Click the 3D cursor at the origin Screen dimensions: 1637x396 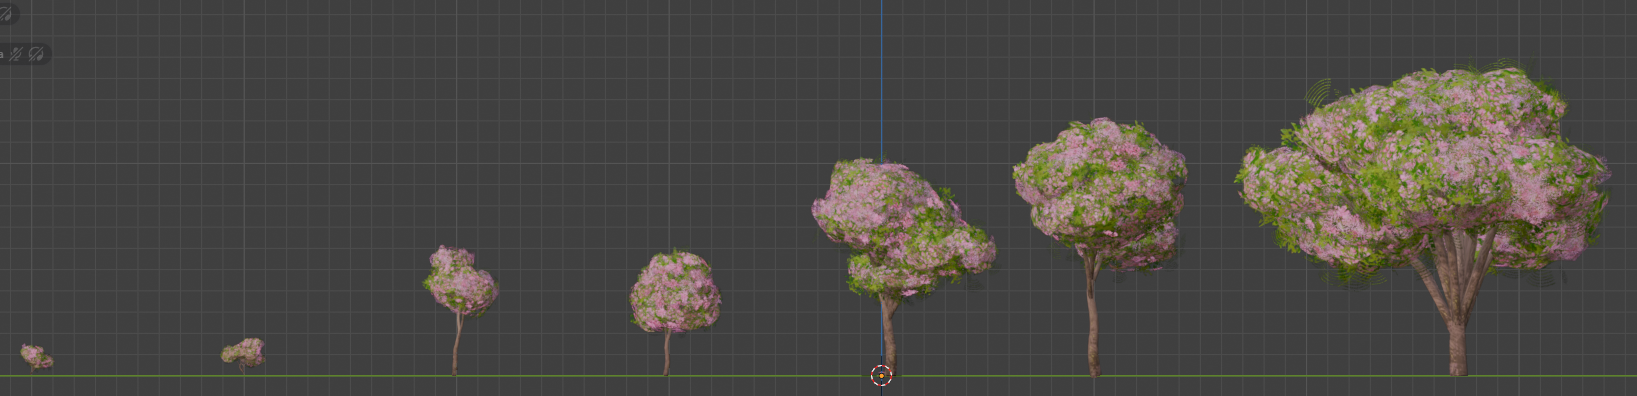click(x=881, y=375)
